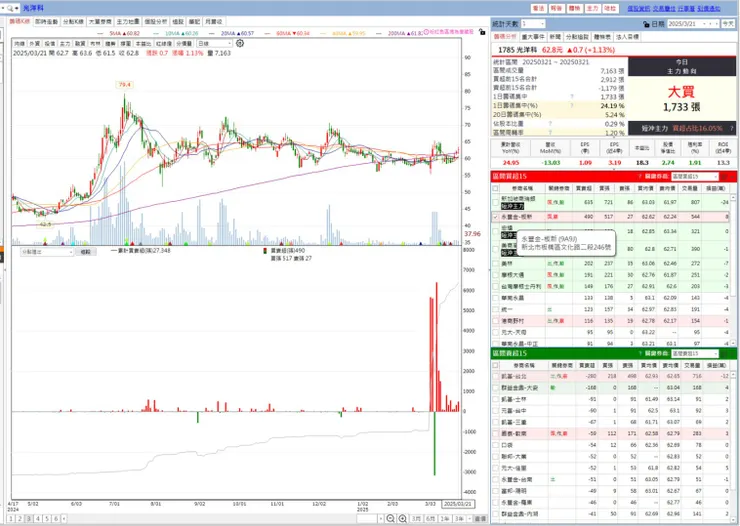Click the pink info icon beside the 200MA legend
The image size is (740, 526).
tap(426, 32)
